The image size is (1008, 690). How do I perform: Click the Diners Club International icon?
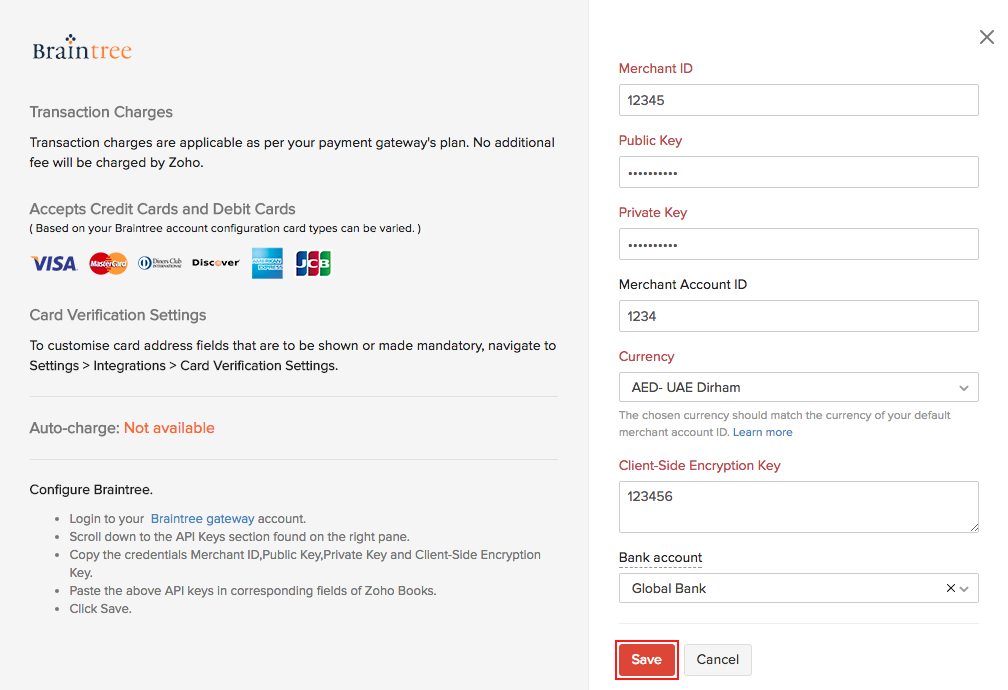tap(160, 263)
